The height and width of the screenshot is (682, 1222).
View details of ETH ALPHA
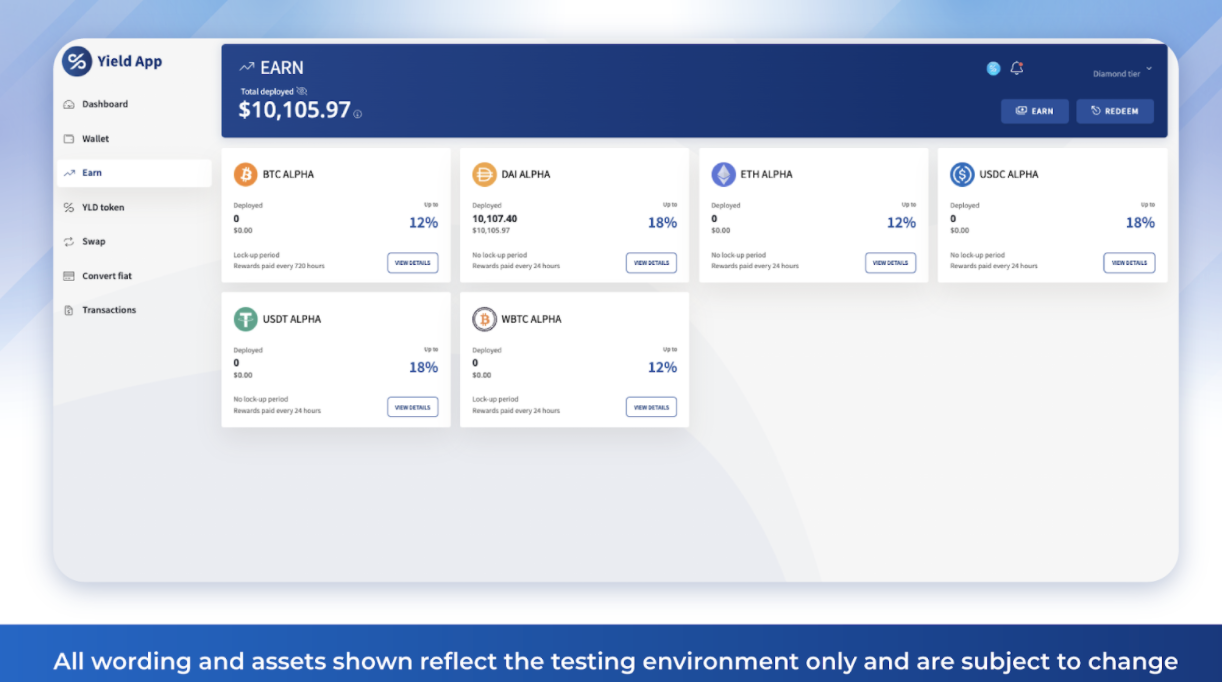[x=890, y=263]
